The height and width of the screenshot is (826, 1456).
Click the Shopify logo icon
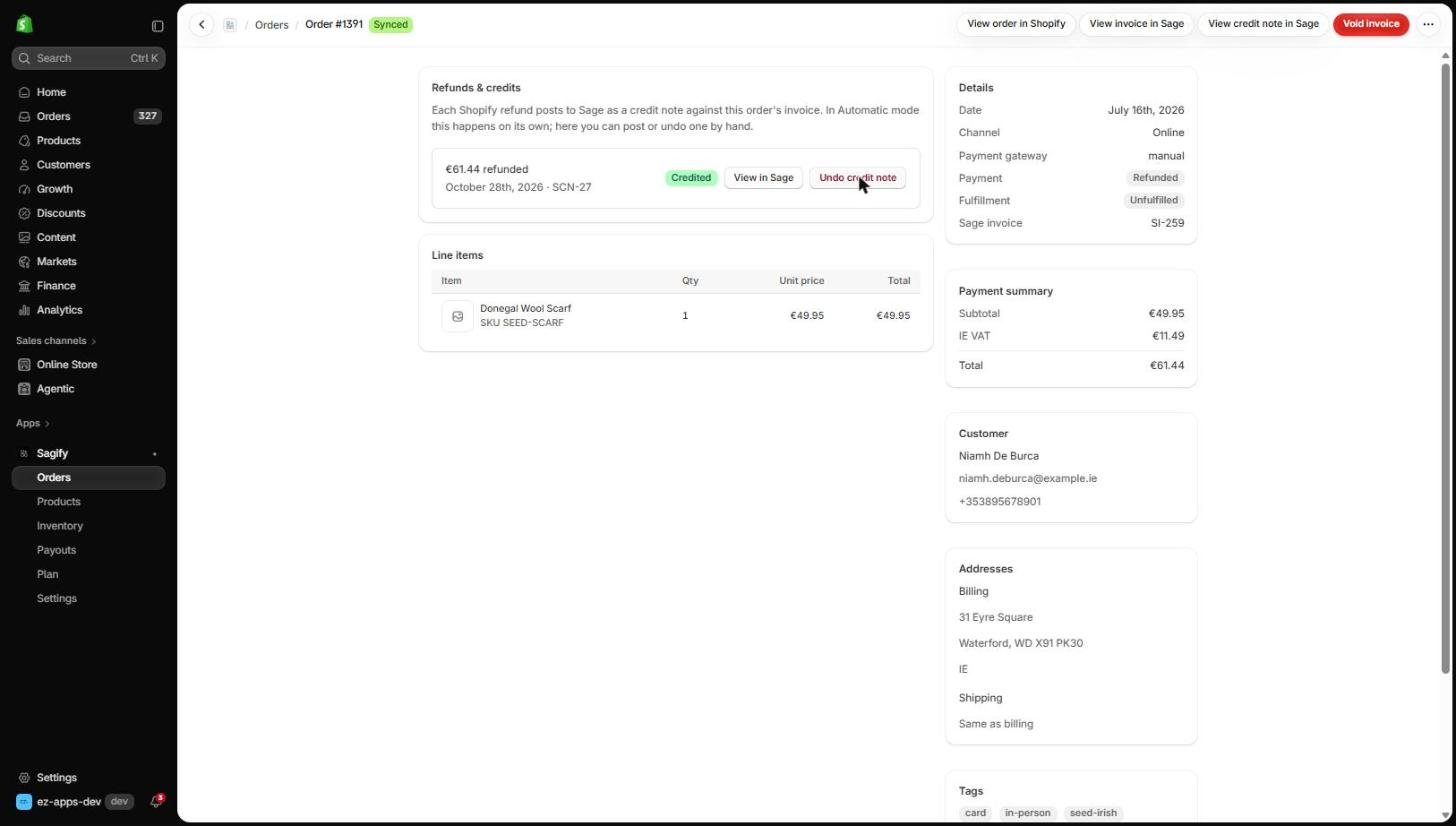coord(24,25)
